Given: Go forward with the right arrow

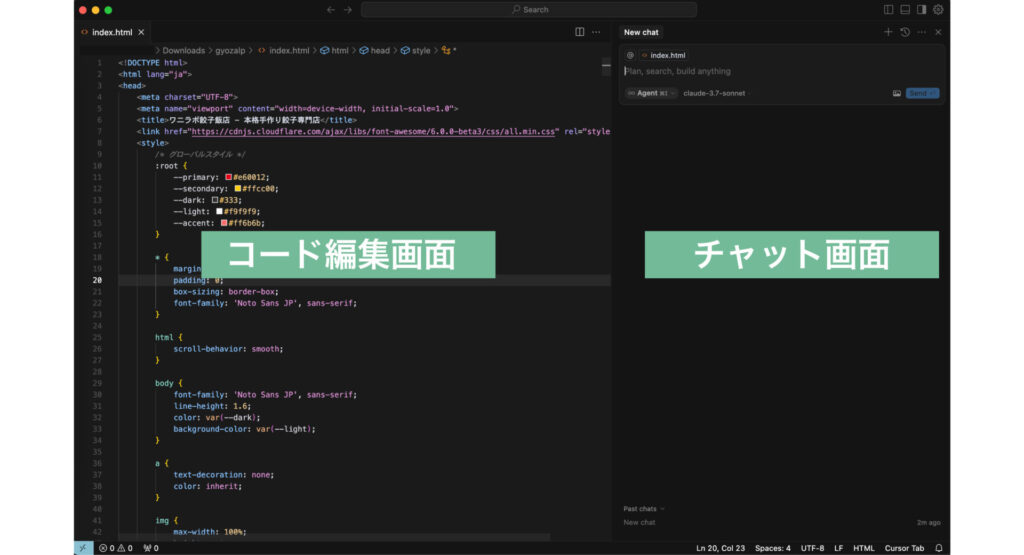Looking at the screenshot, I should [347, 10].
